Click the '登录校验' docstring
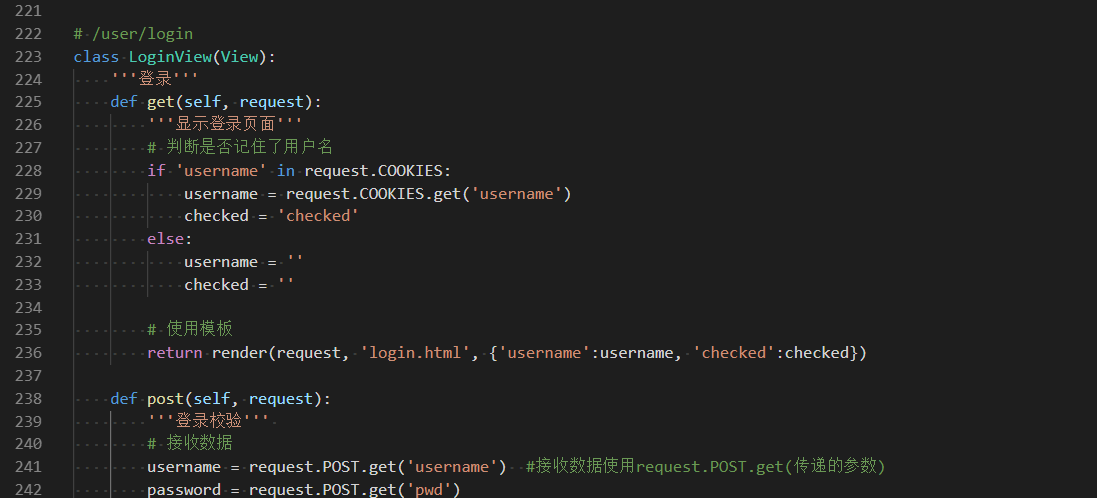The width and height of the screenshot is (1097, 498). pyautogui.click(x=208, y=421)
